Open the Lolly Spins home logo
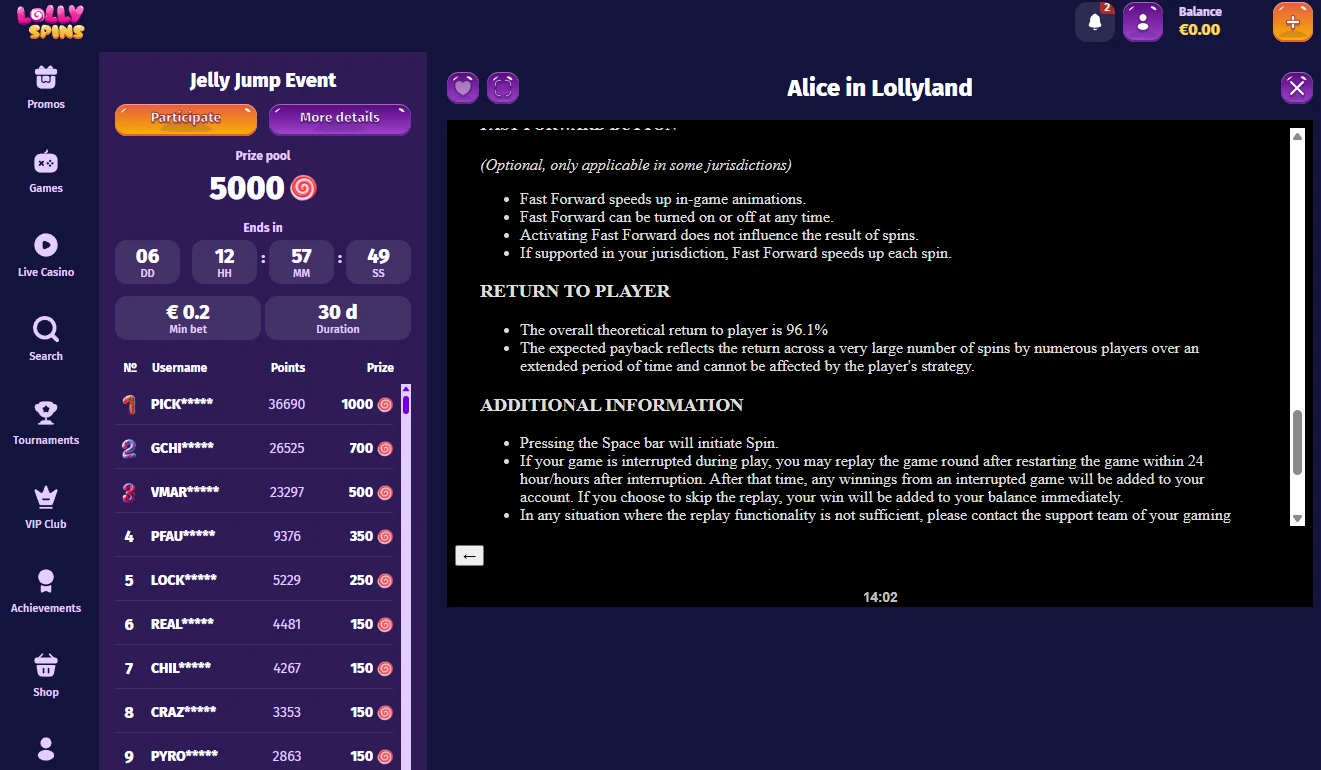The image size is (1321, 770). tap(51, 22)
